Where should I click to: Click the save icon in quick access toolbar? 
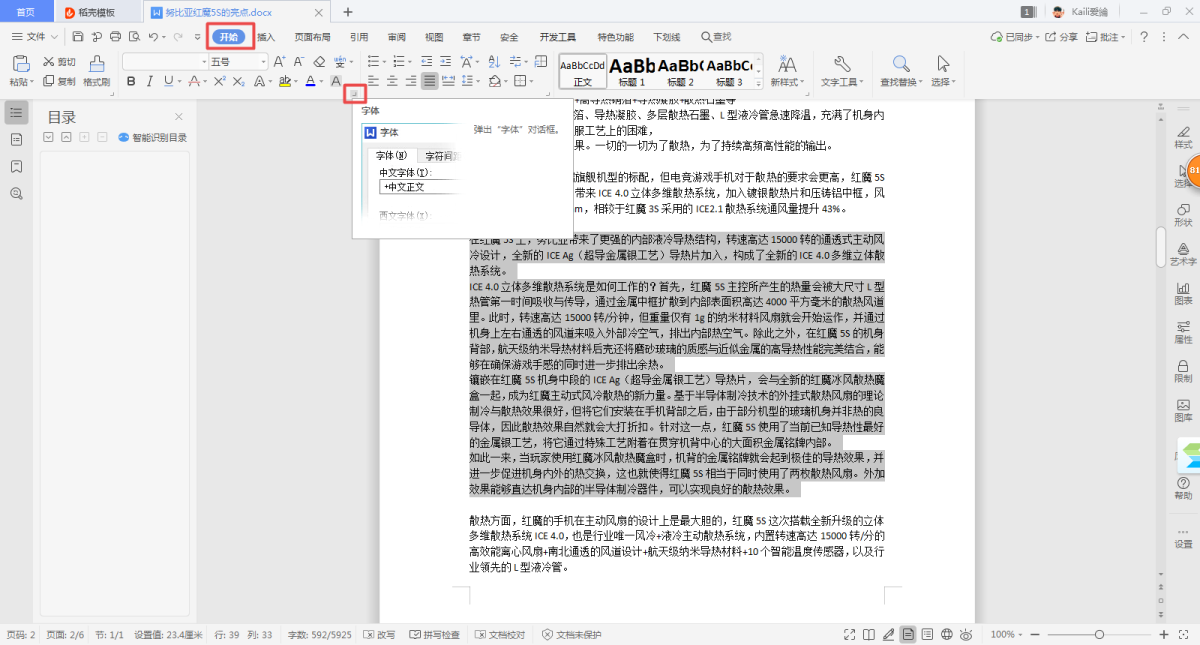[x=79, y=37]
